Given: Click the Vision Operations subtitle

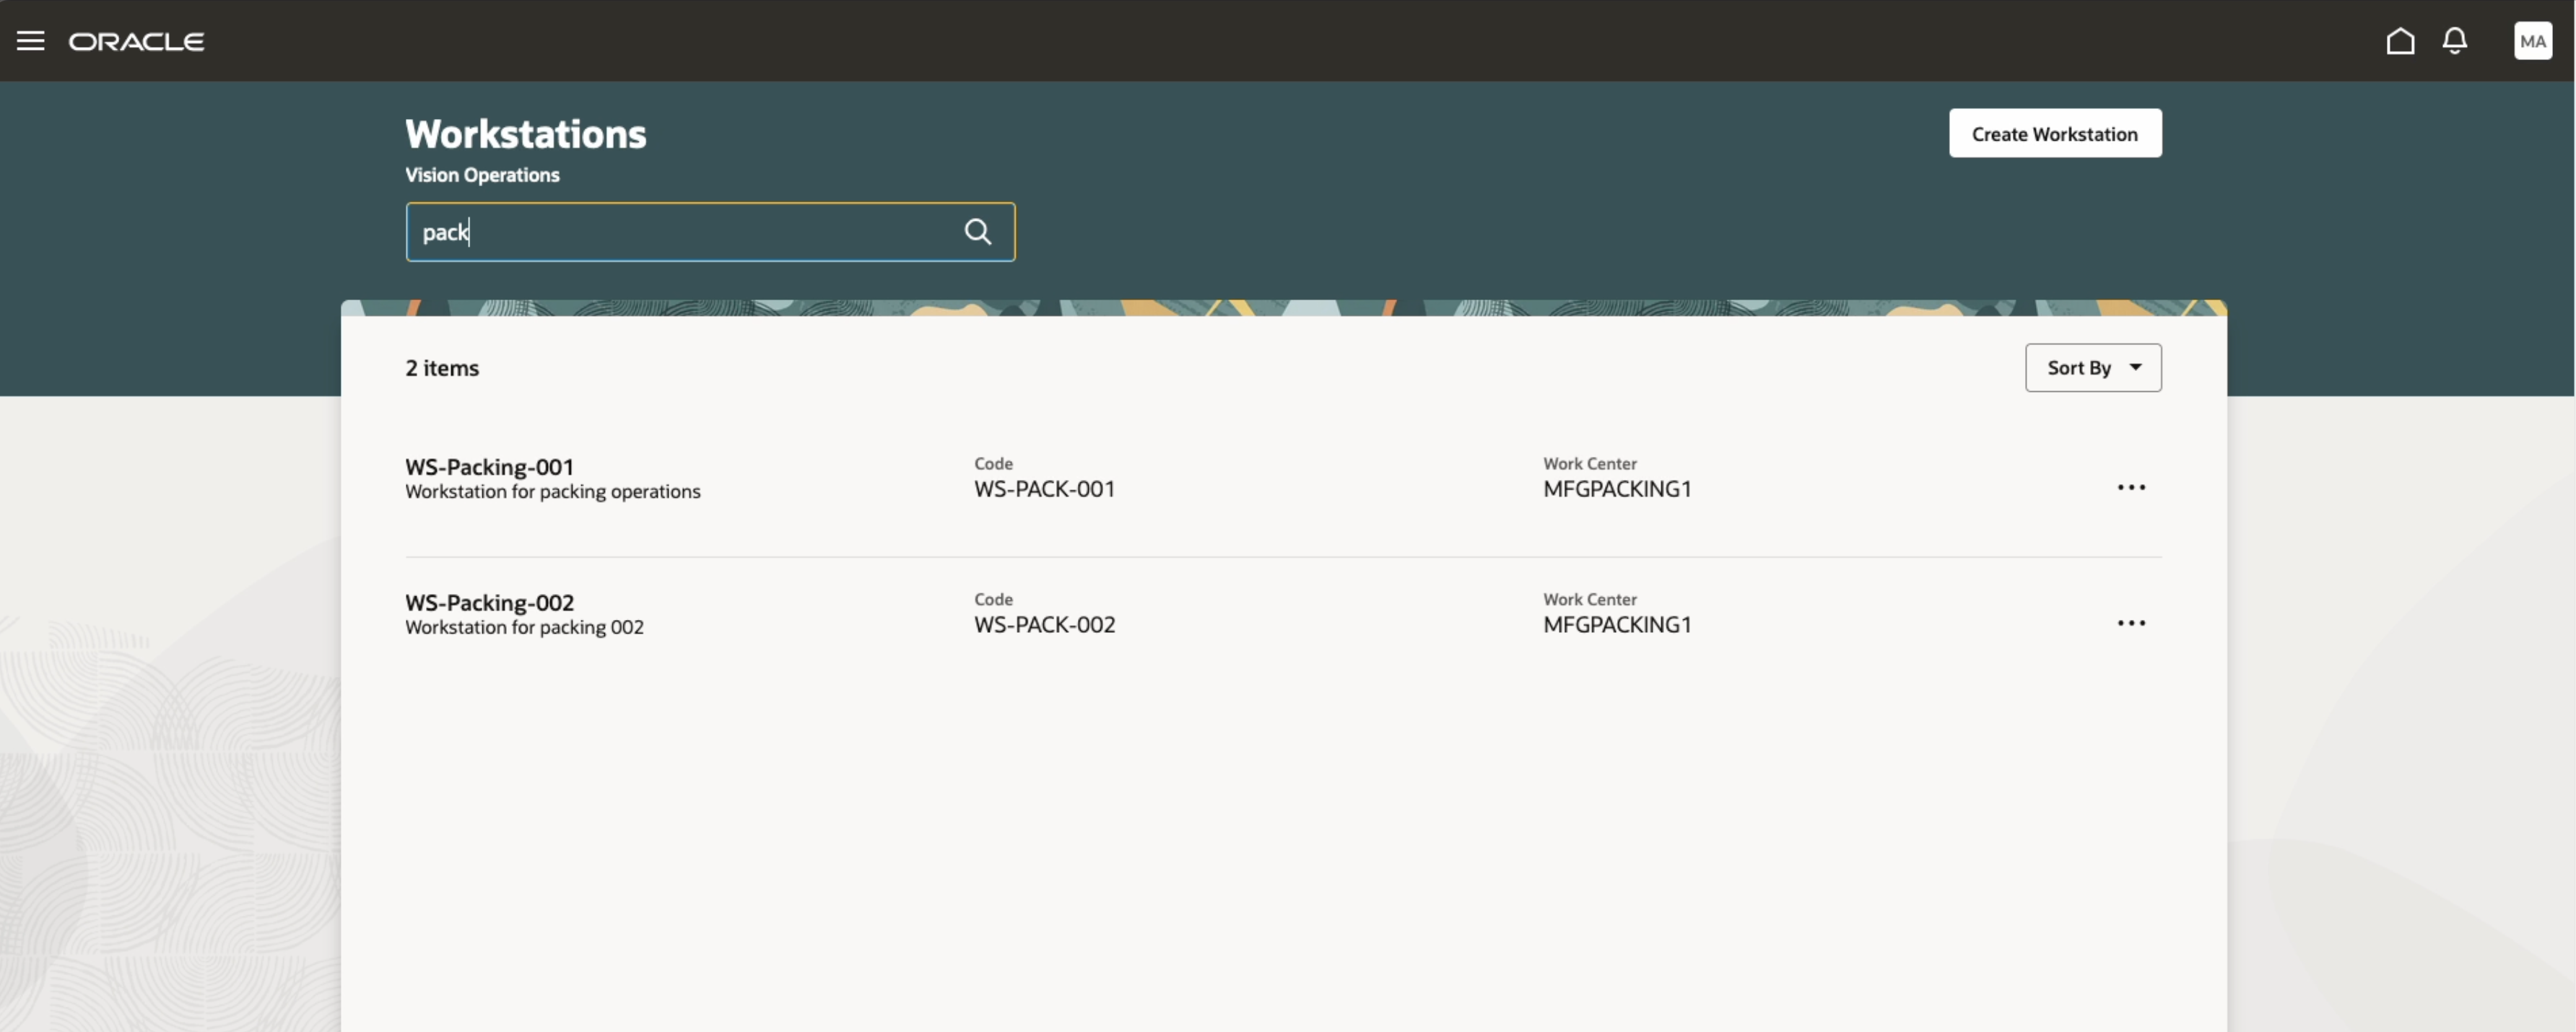Looking at the screenshot, I should tap(482, 175).
